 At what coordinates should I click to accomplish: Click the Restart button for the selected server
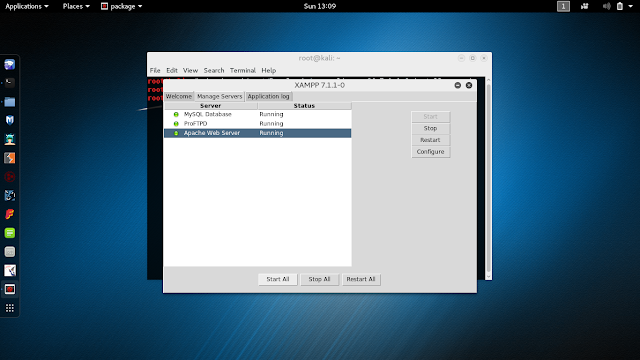430,140
